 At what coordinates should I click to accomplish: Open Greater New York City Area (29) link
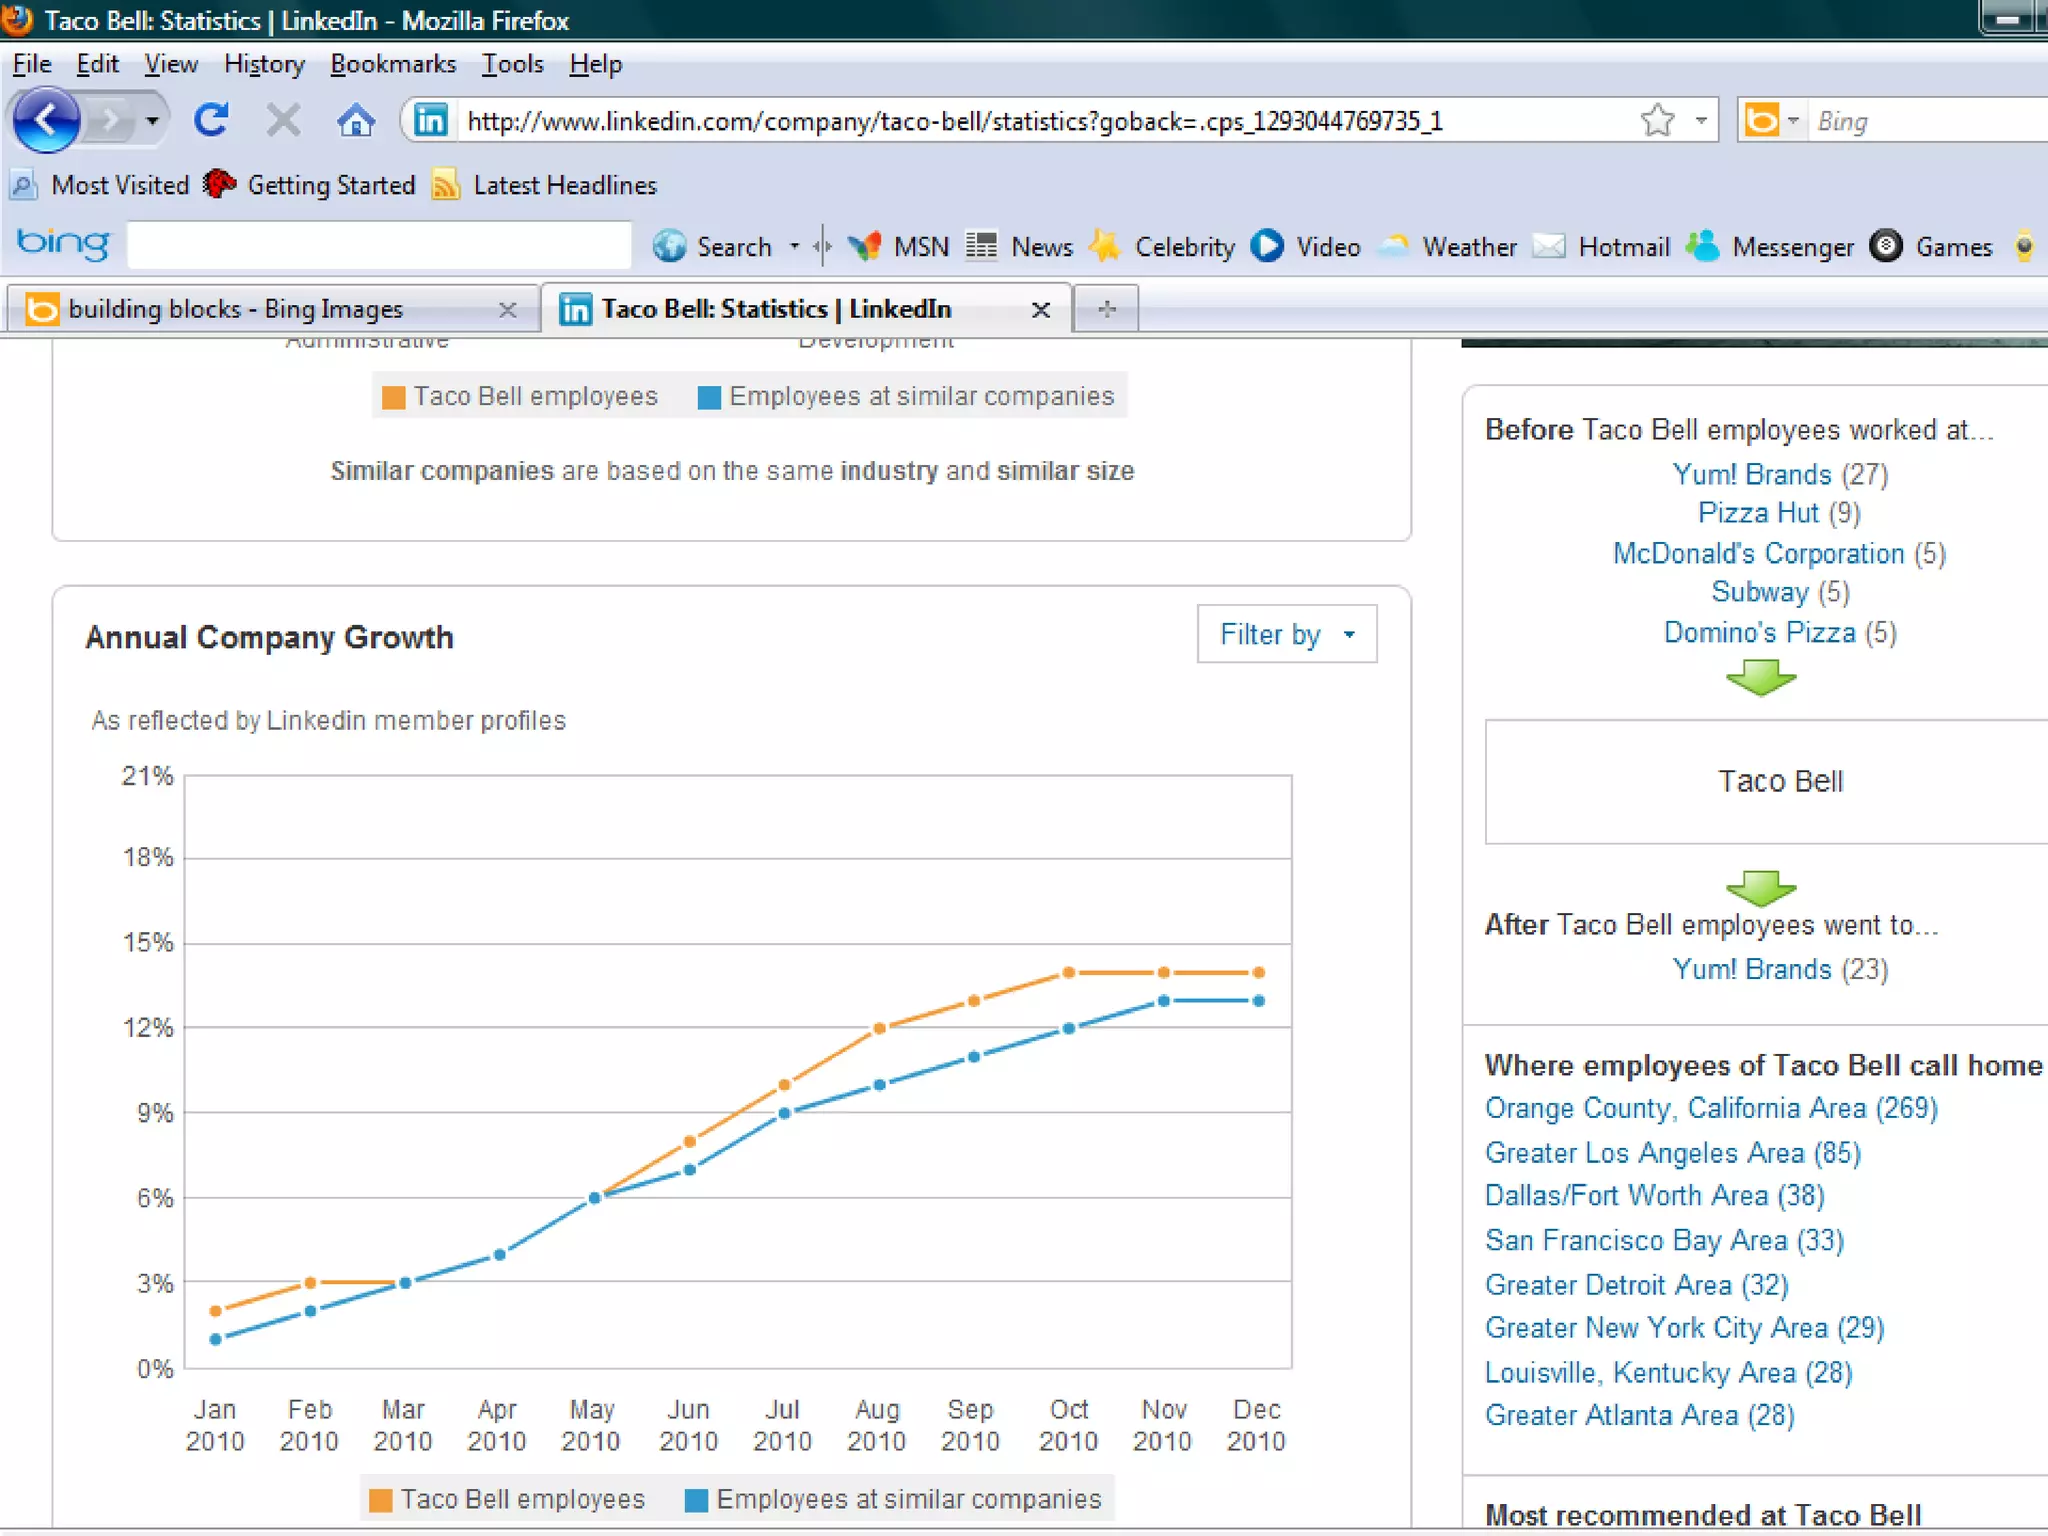[x=1684, y=1328]
